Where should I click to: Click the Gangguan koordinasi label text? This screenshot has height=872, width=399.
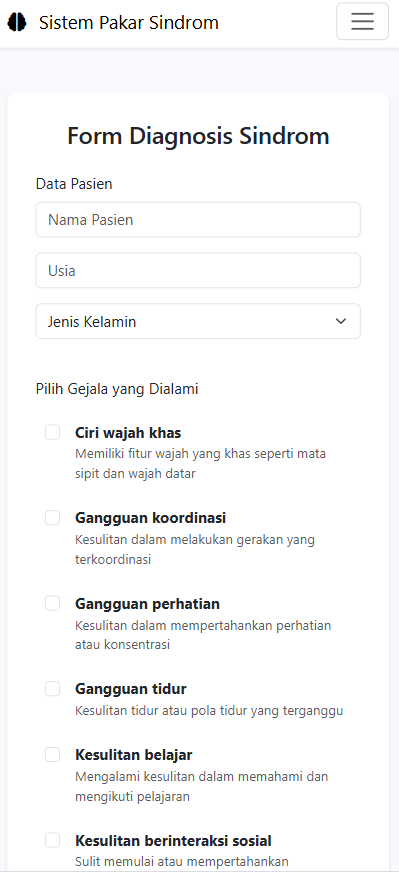[x=150, y=518]
